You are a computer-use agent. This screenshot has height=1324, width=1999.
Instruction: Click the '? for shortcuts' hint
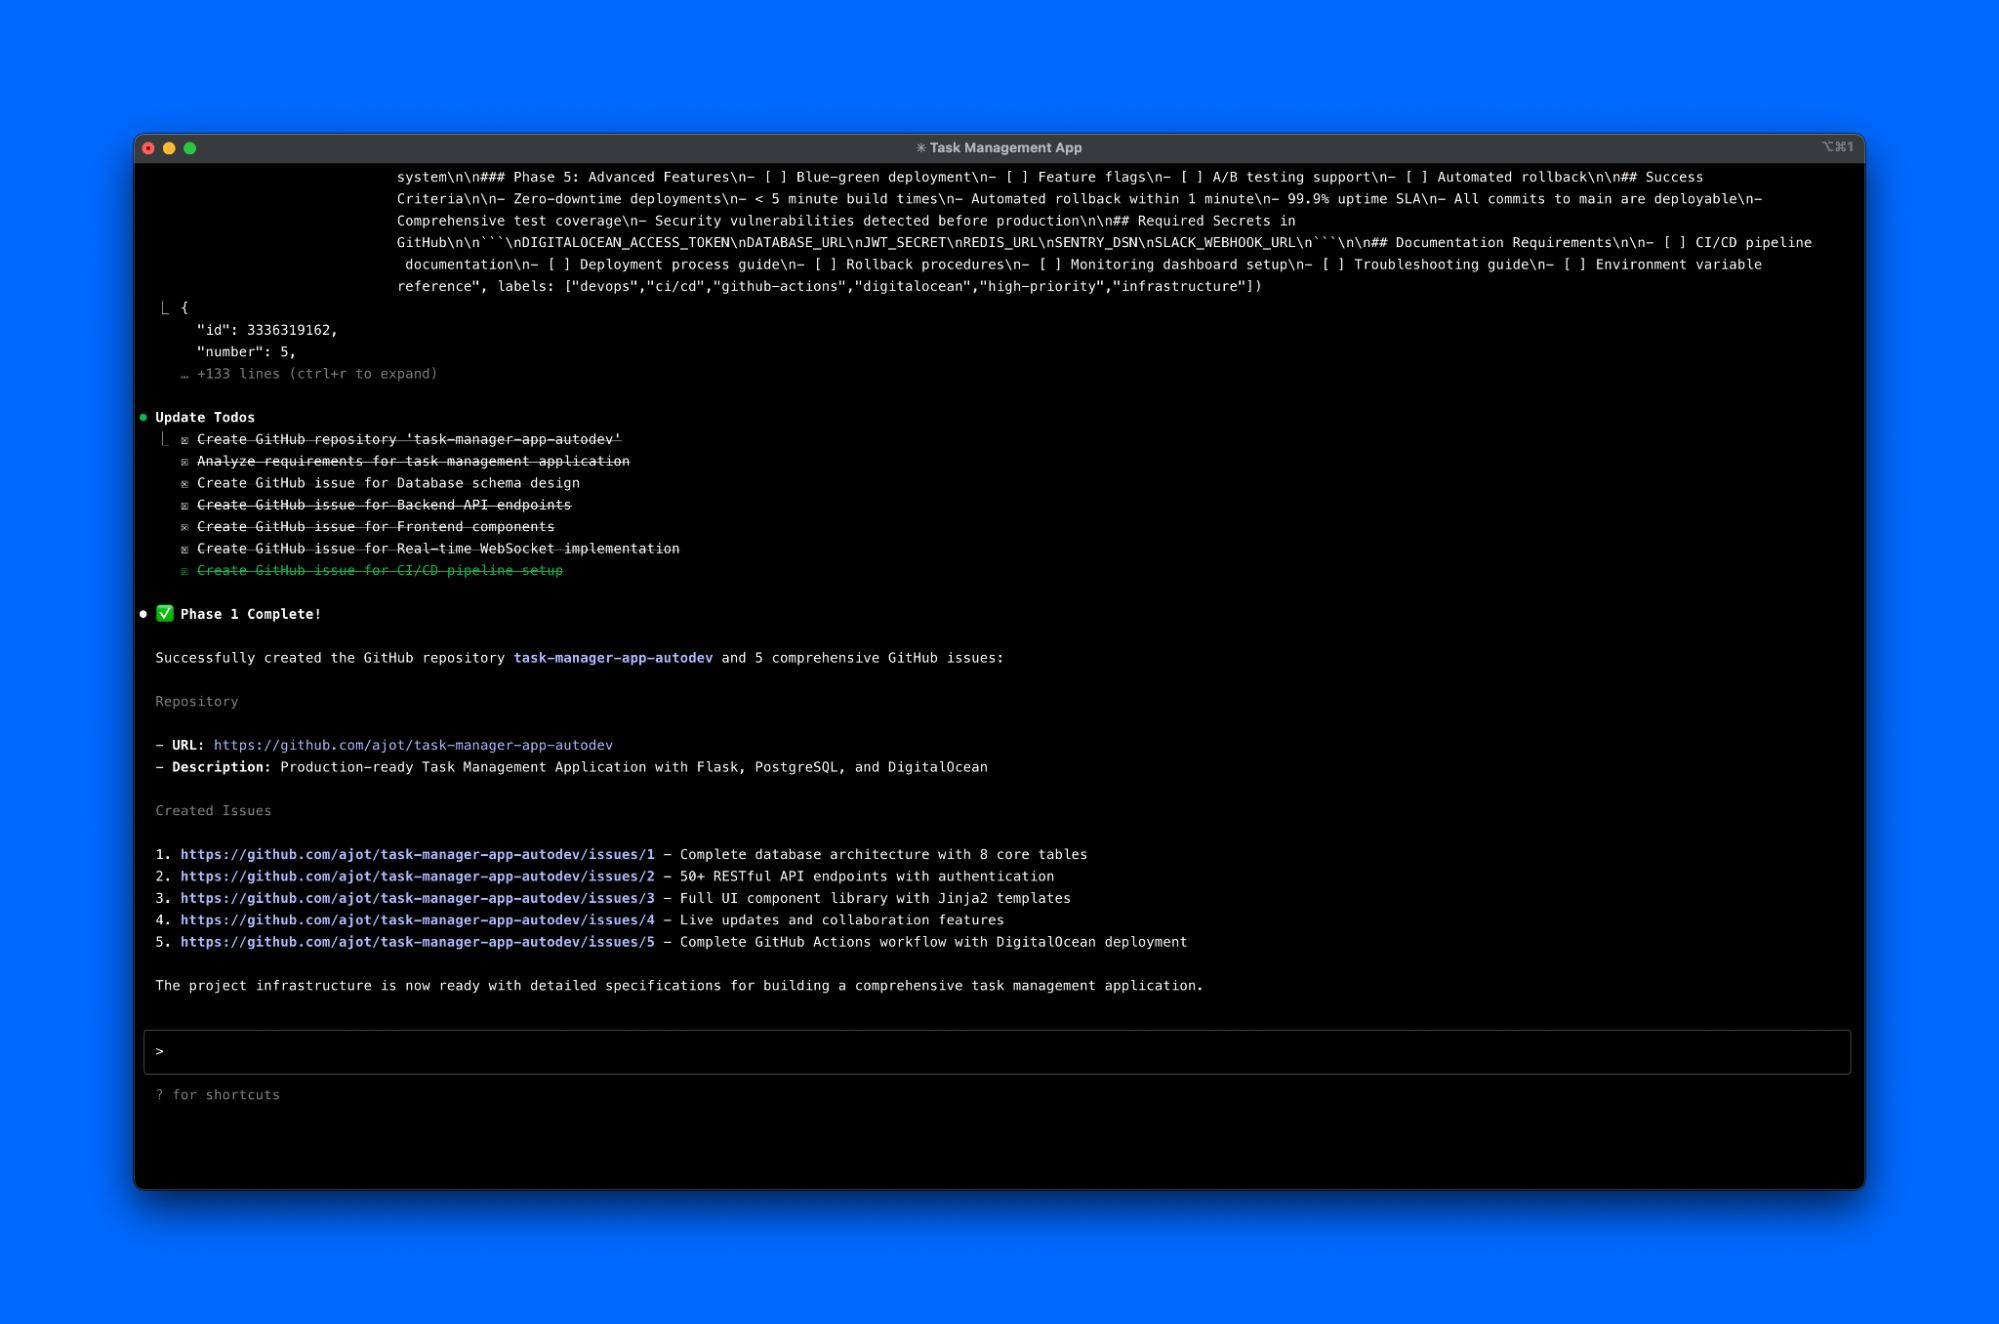(217, 1095)
